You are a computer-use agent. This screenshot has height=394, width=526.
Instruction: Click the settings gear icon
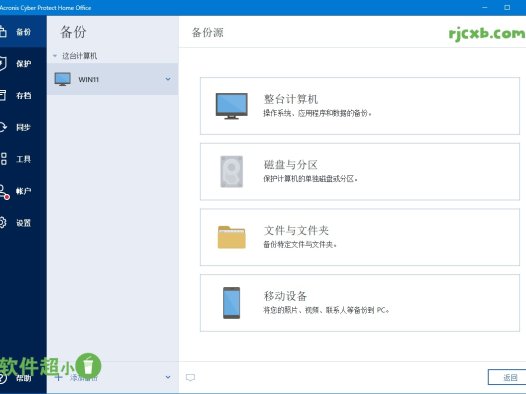click(3, 222)
